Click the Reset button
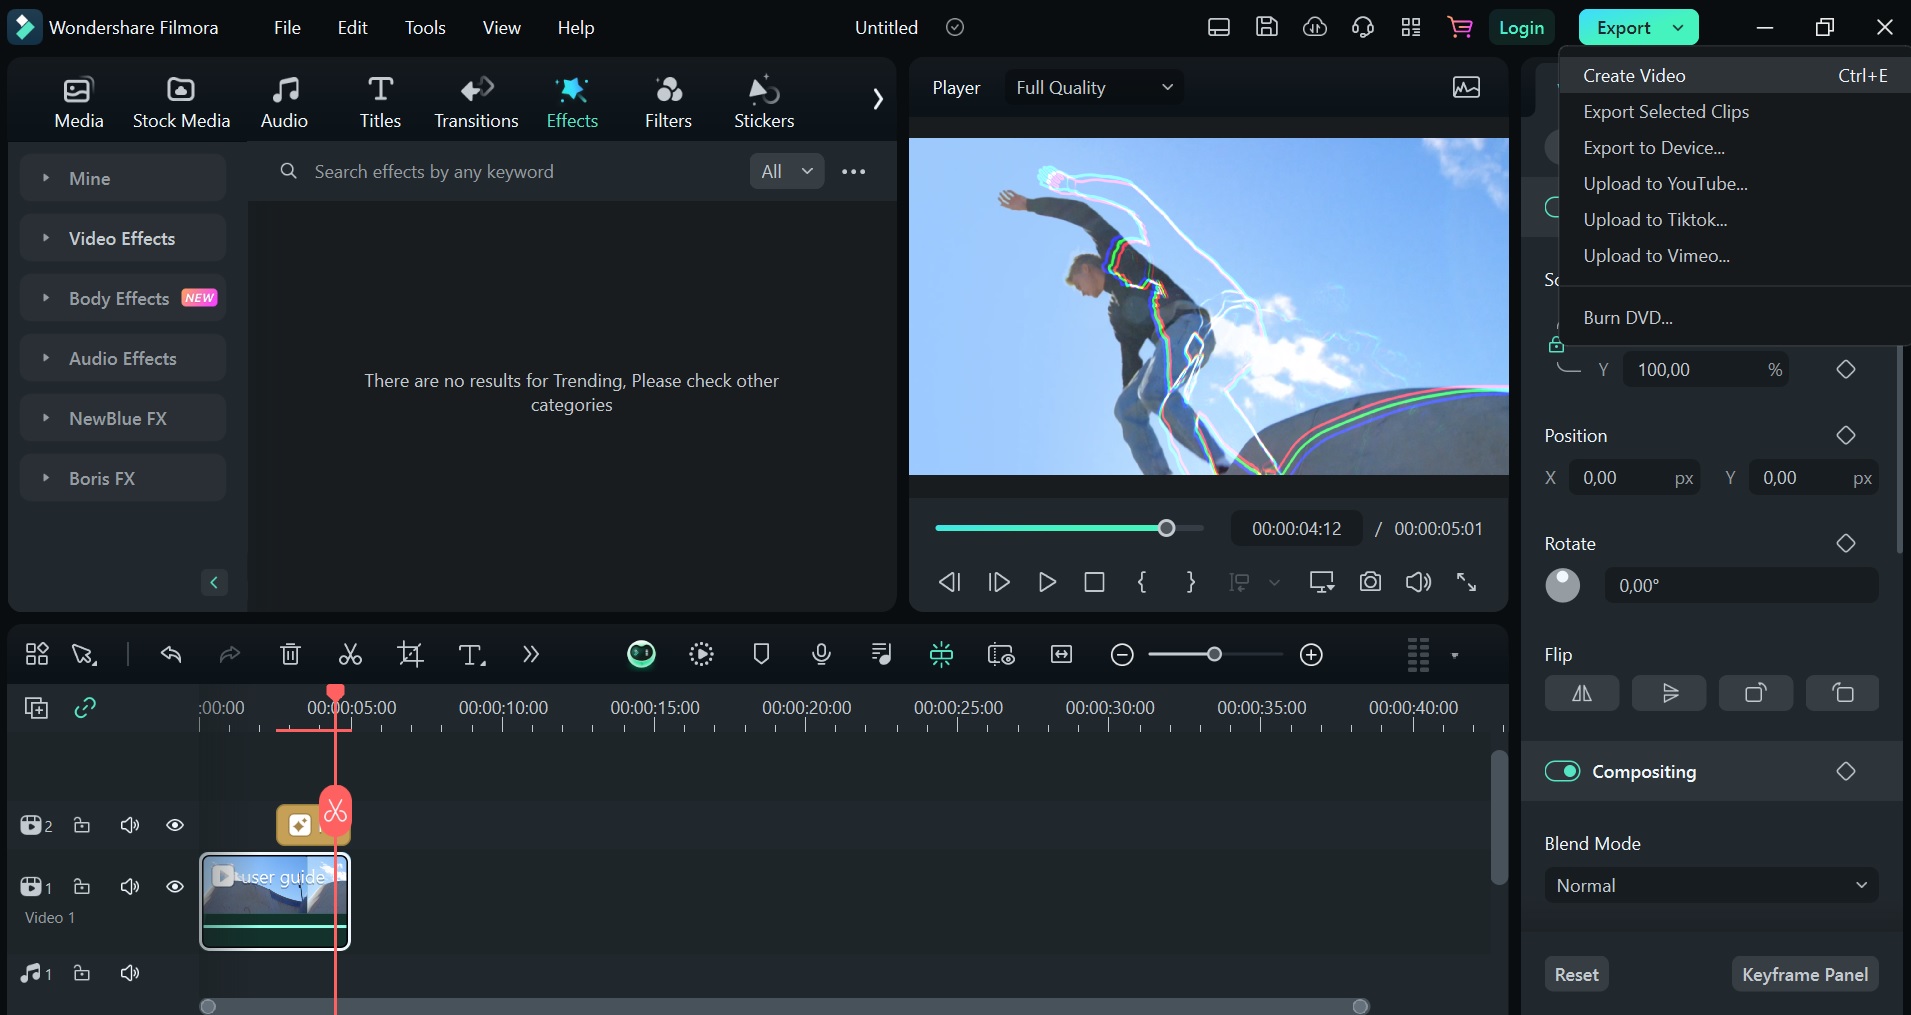The height and width of the screenshot is (1015, 1911). 1576,974
